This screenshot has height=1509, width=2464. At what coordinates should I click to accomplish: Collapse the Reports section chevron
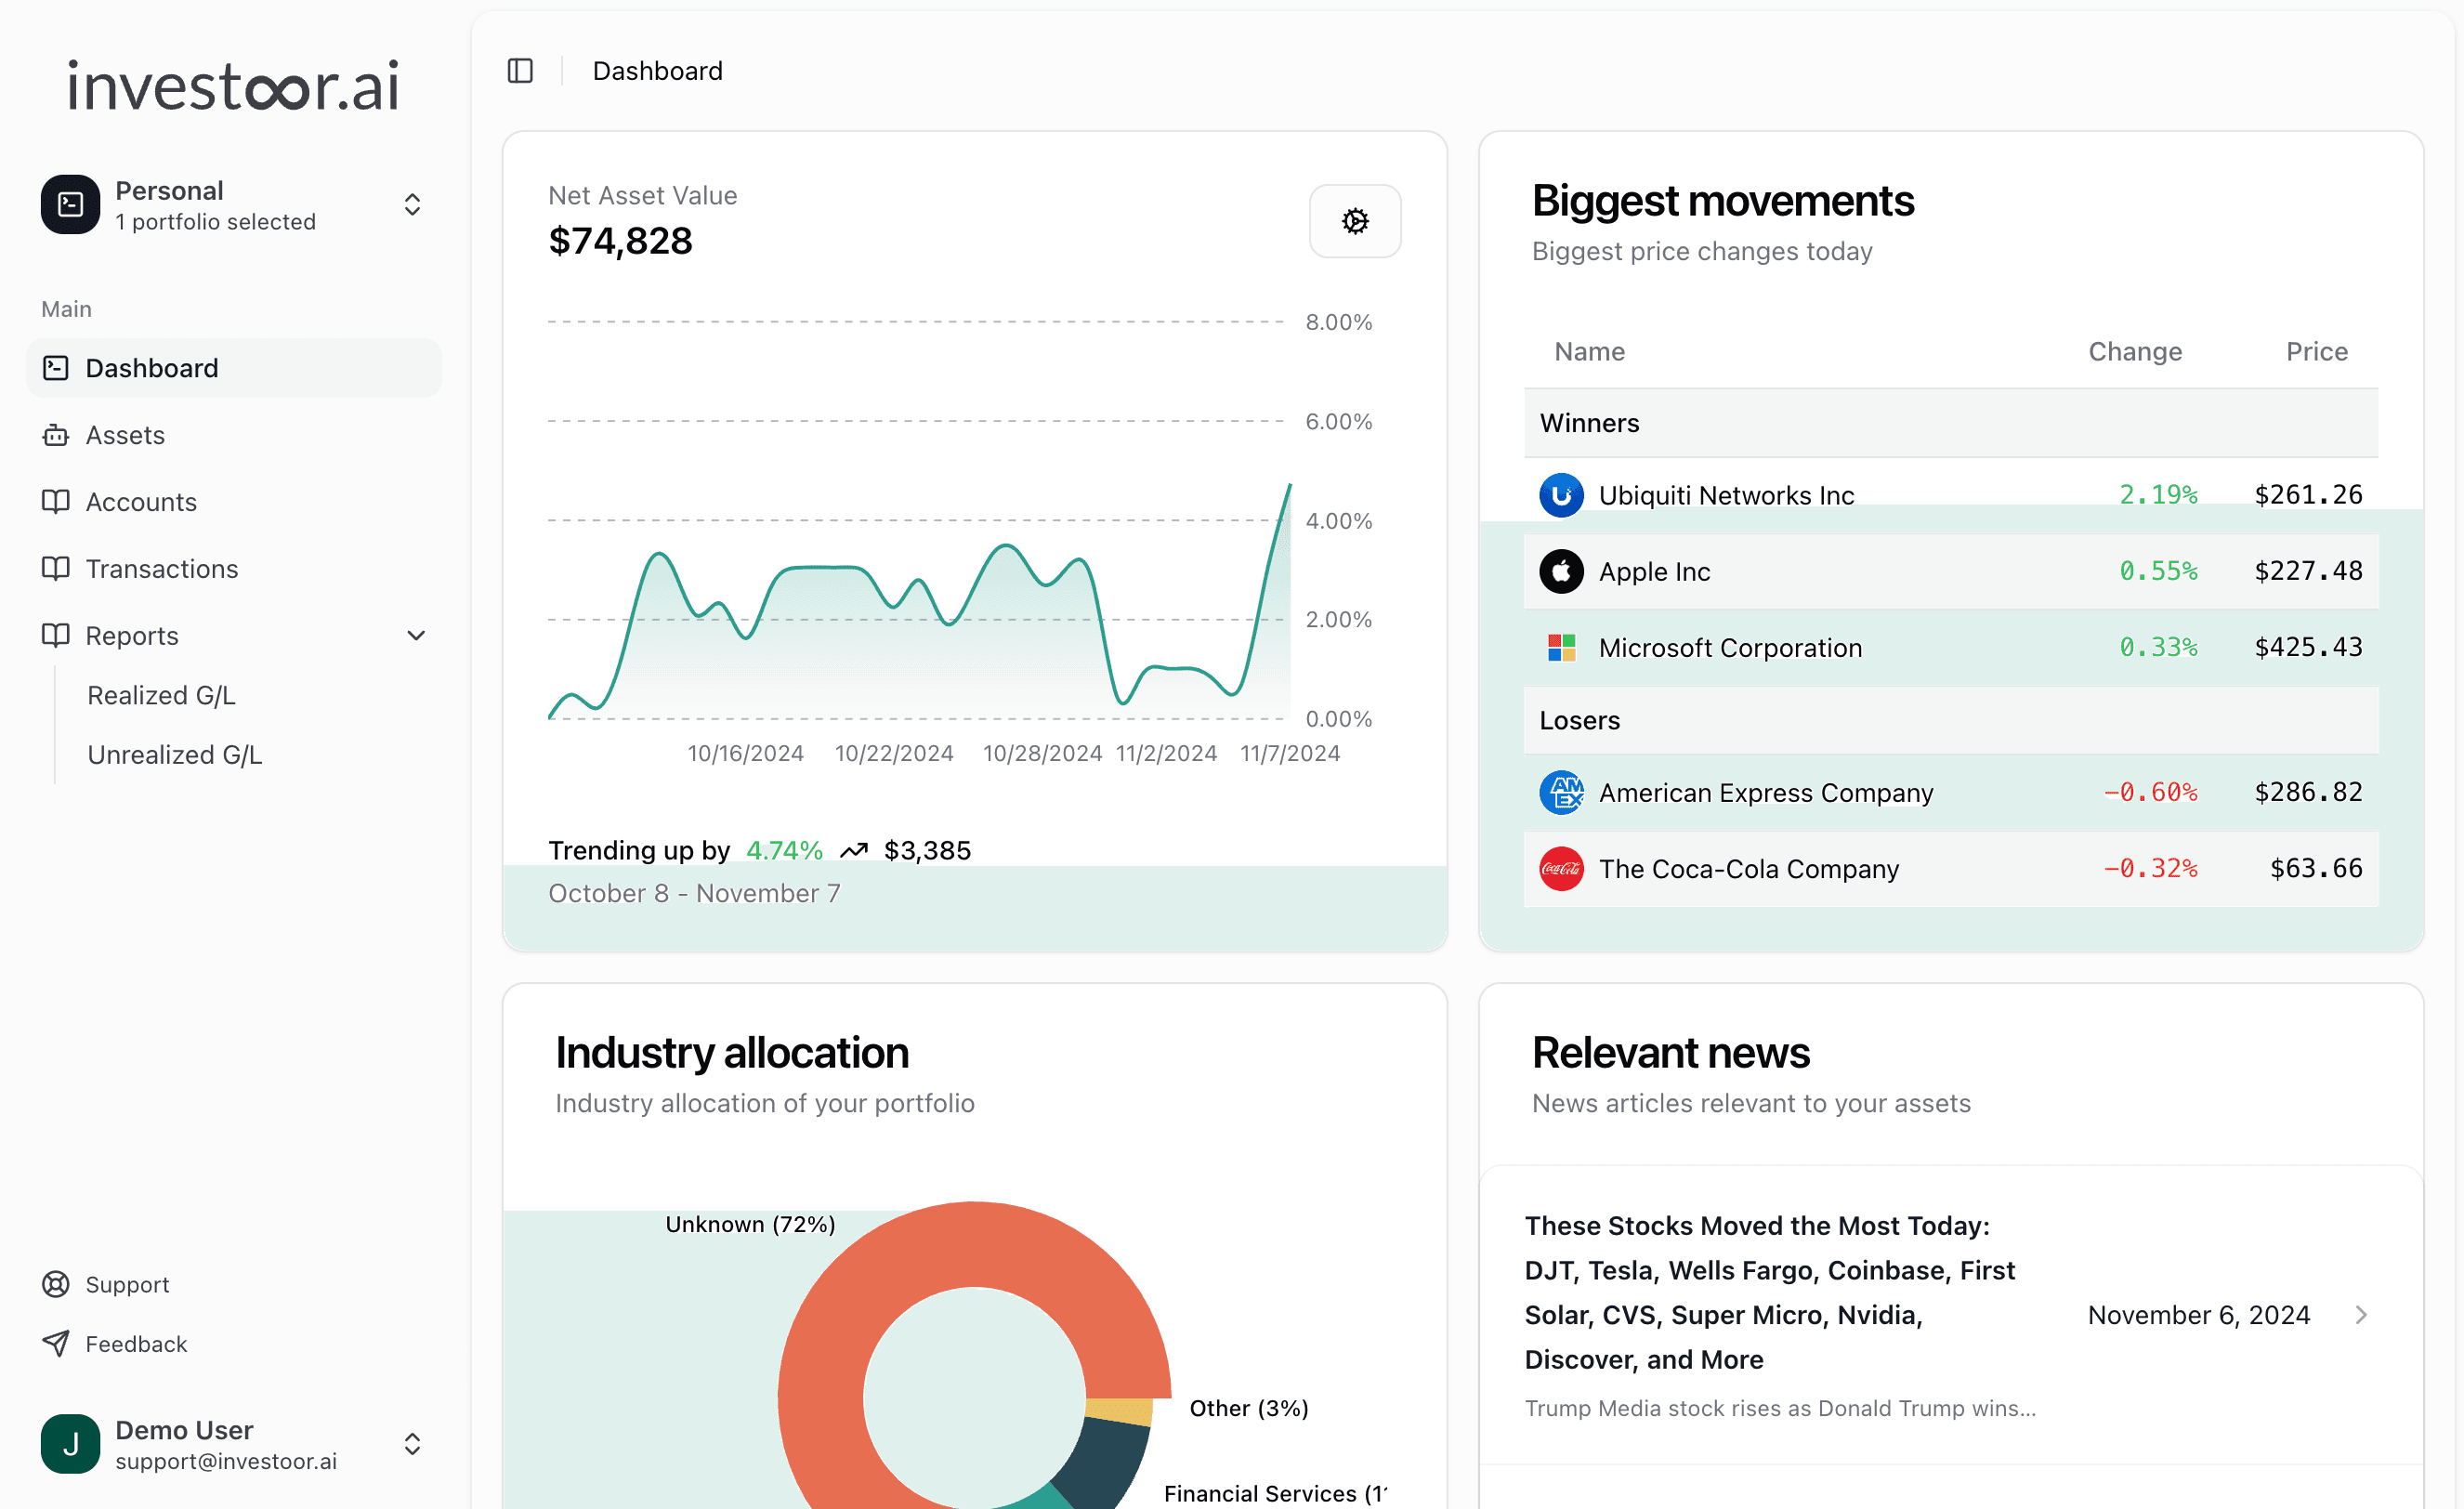(416, 636)
